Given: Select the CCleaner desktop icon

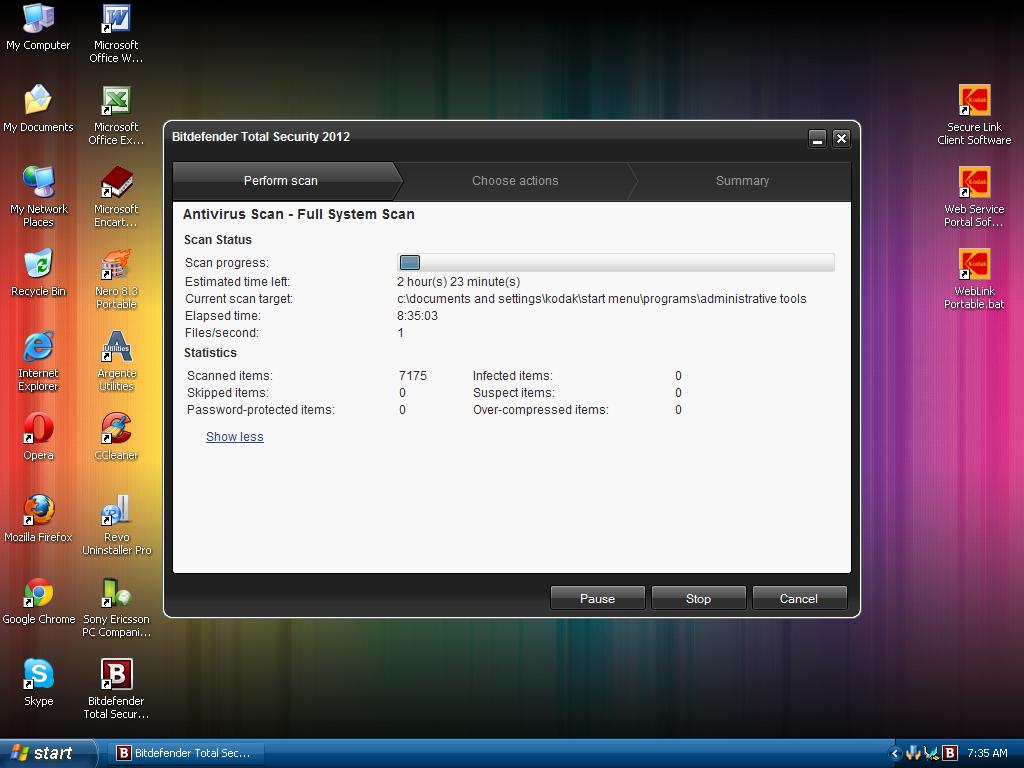Looking at the screenshot, I should (116, 437).
